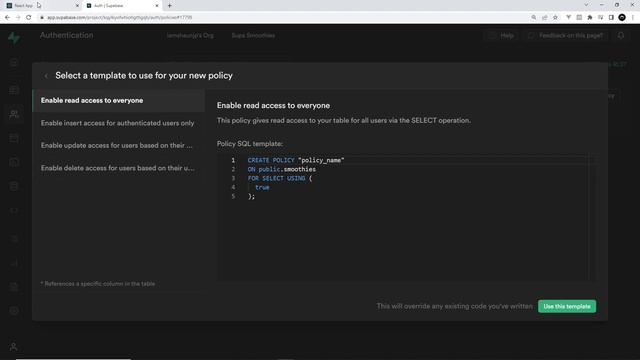
Task: Click the browser forward arrow
Action: coord(18,18)
